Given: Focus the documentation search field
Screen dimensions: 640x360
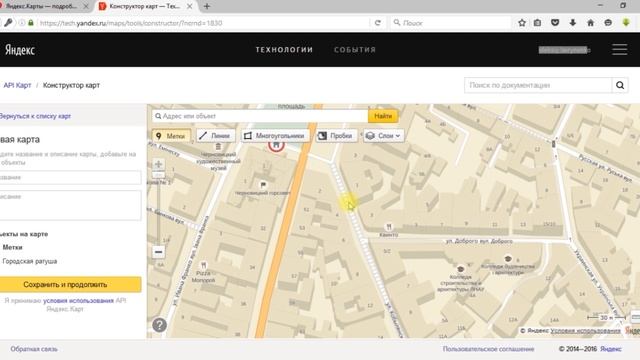Looking at the screenshot, I should (x=538, y=85).
